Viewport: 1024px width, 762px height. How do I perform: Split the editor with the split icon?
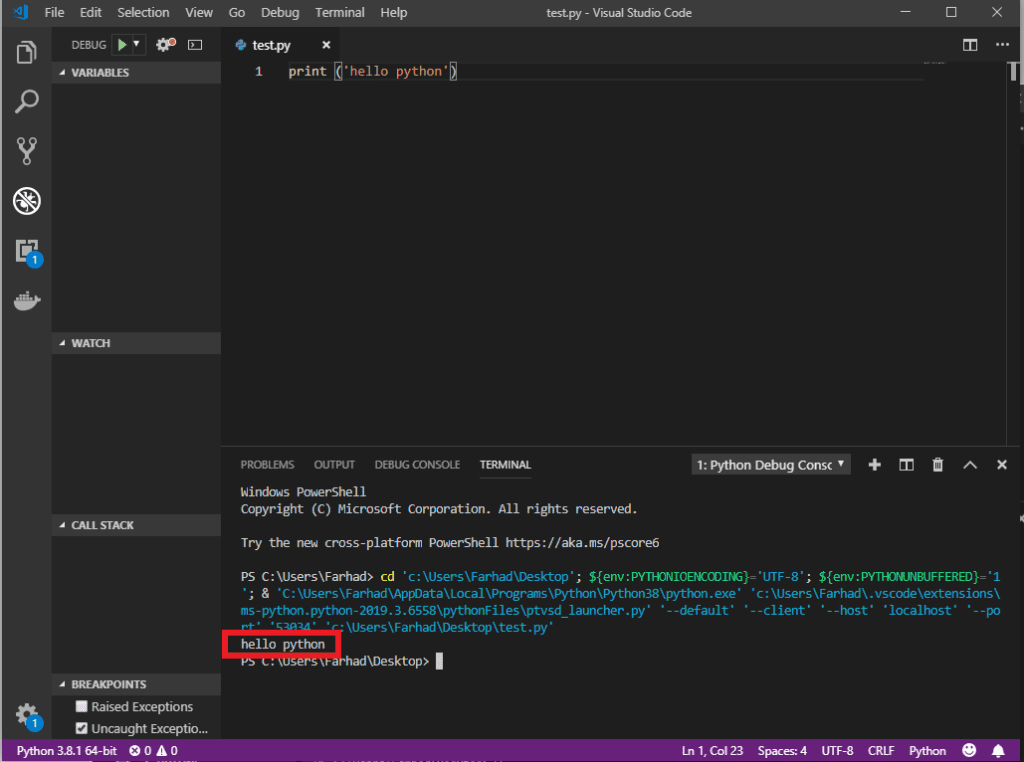pyautogui.click(x=969, y=45)
